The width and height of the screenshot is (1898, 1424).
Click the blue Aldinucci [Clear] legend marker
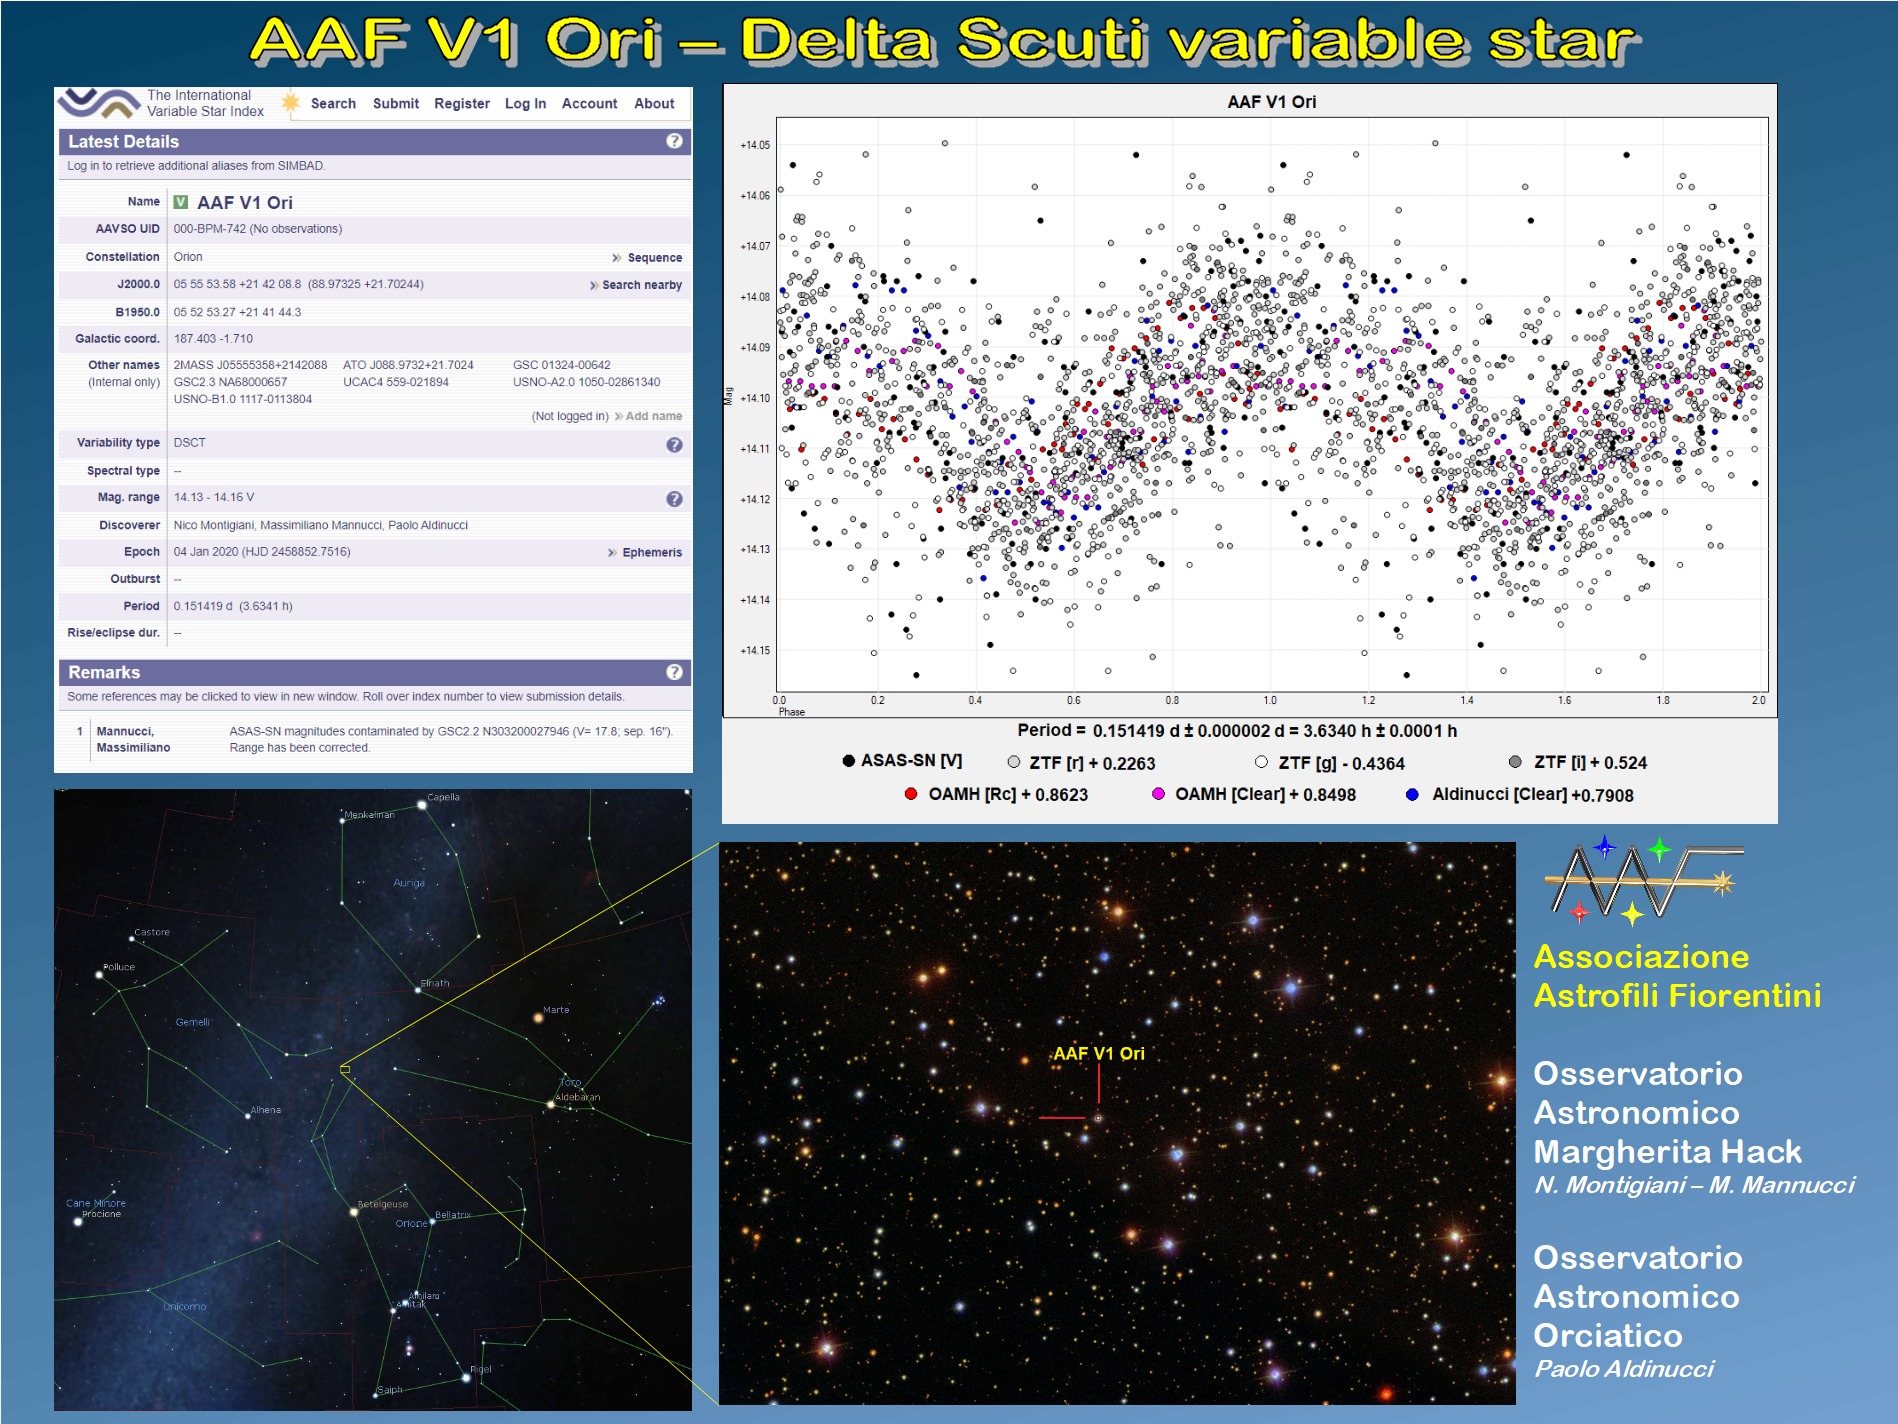(x=1412, y=795)
